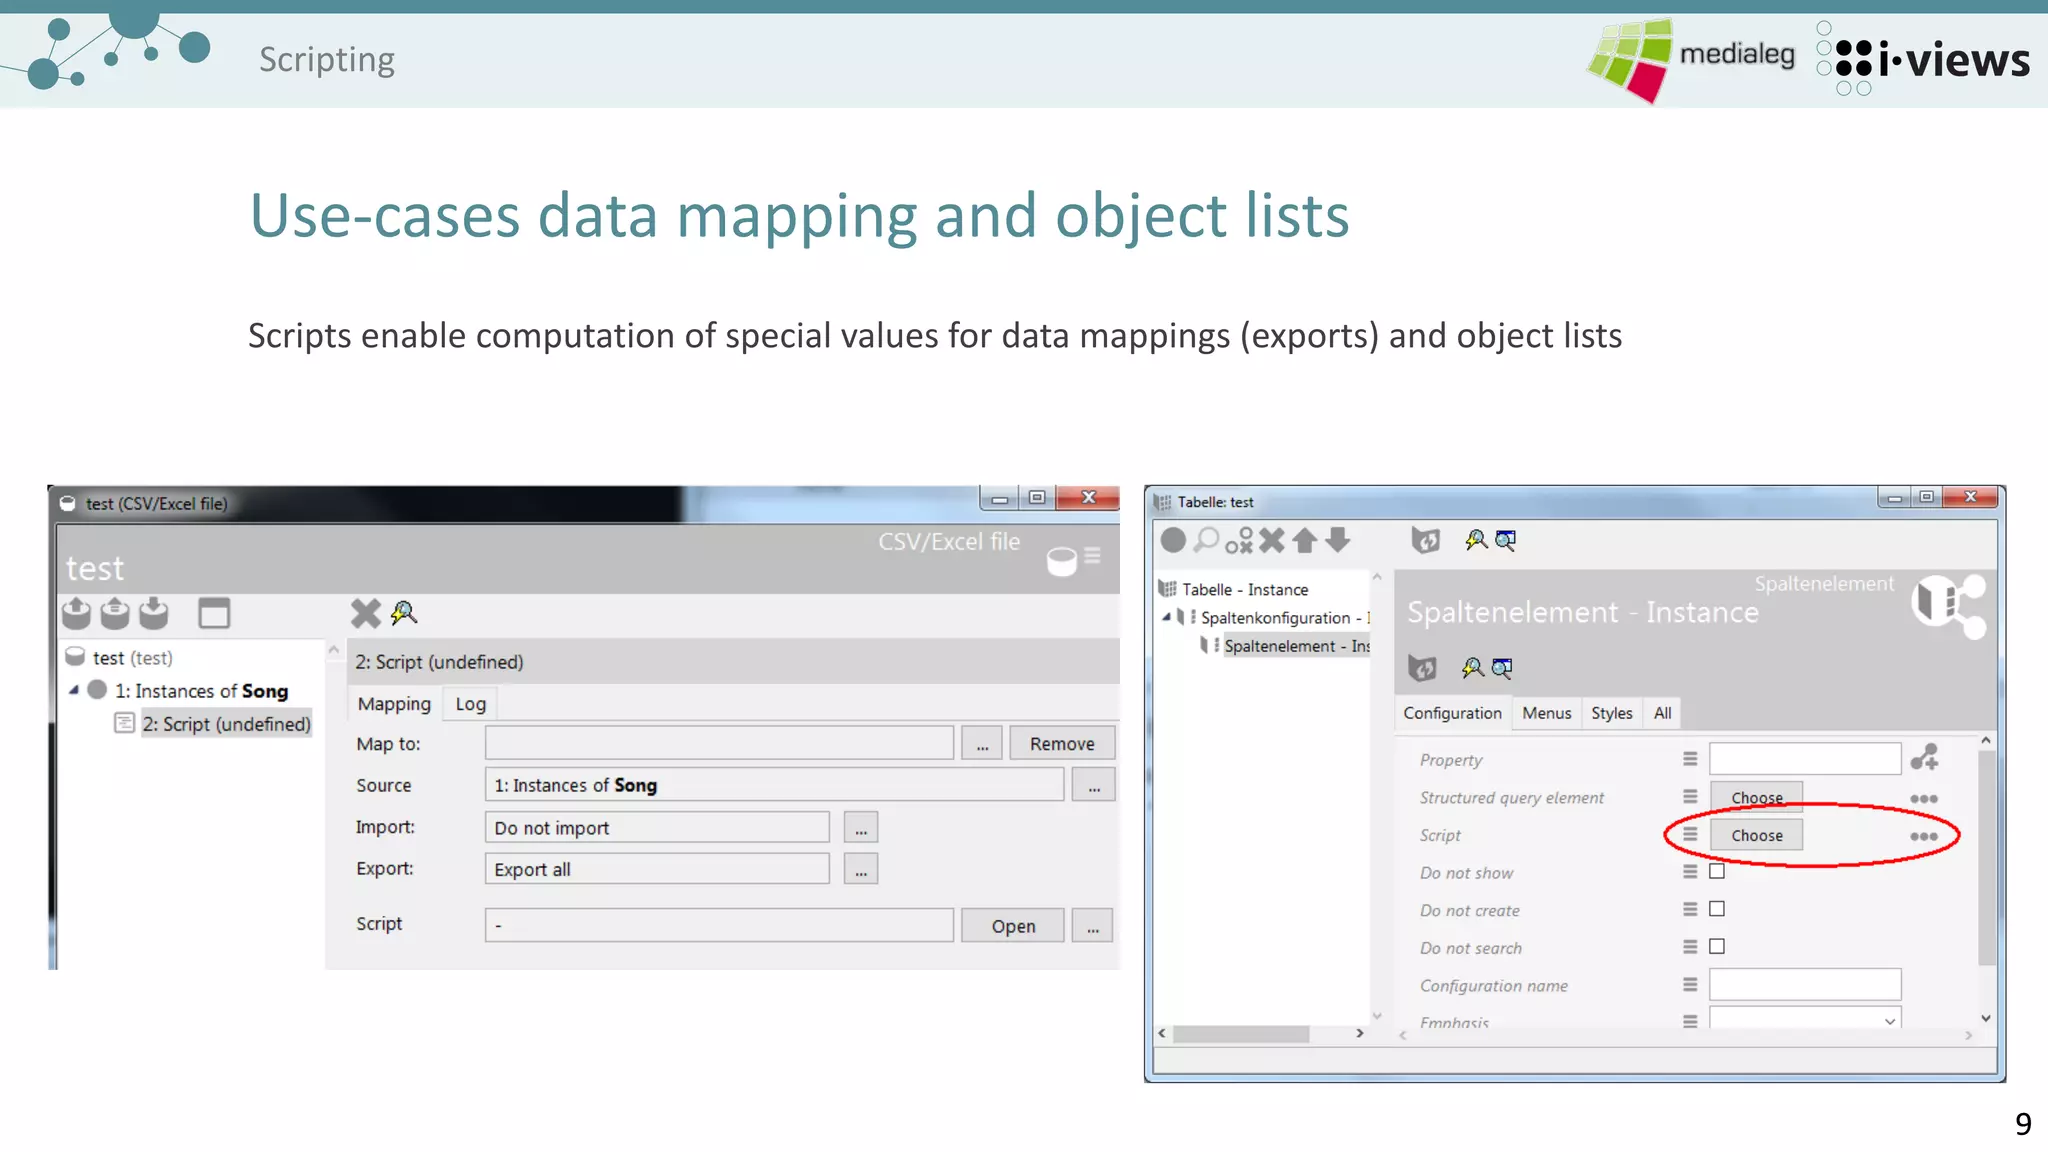
Task: Click the list icon beside Configuration name
Action: [1690, 985]
